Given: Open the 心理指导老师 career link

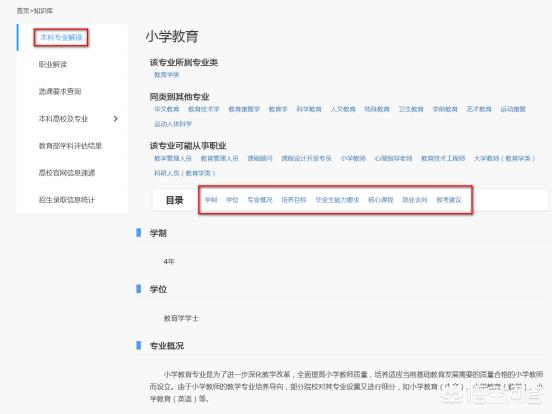Looking at the screenshot, I should coord(393,158).
